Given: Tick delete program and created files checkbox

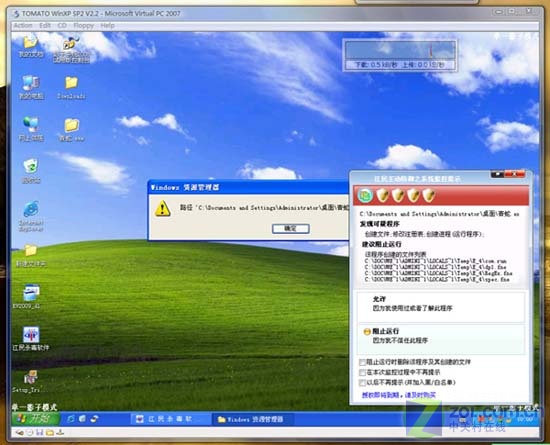Looking at the screenshot, I should (362, 362).
